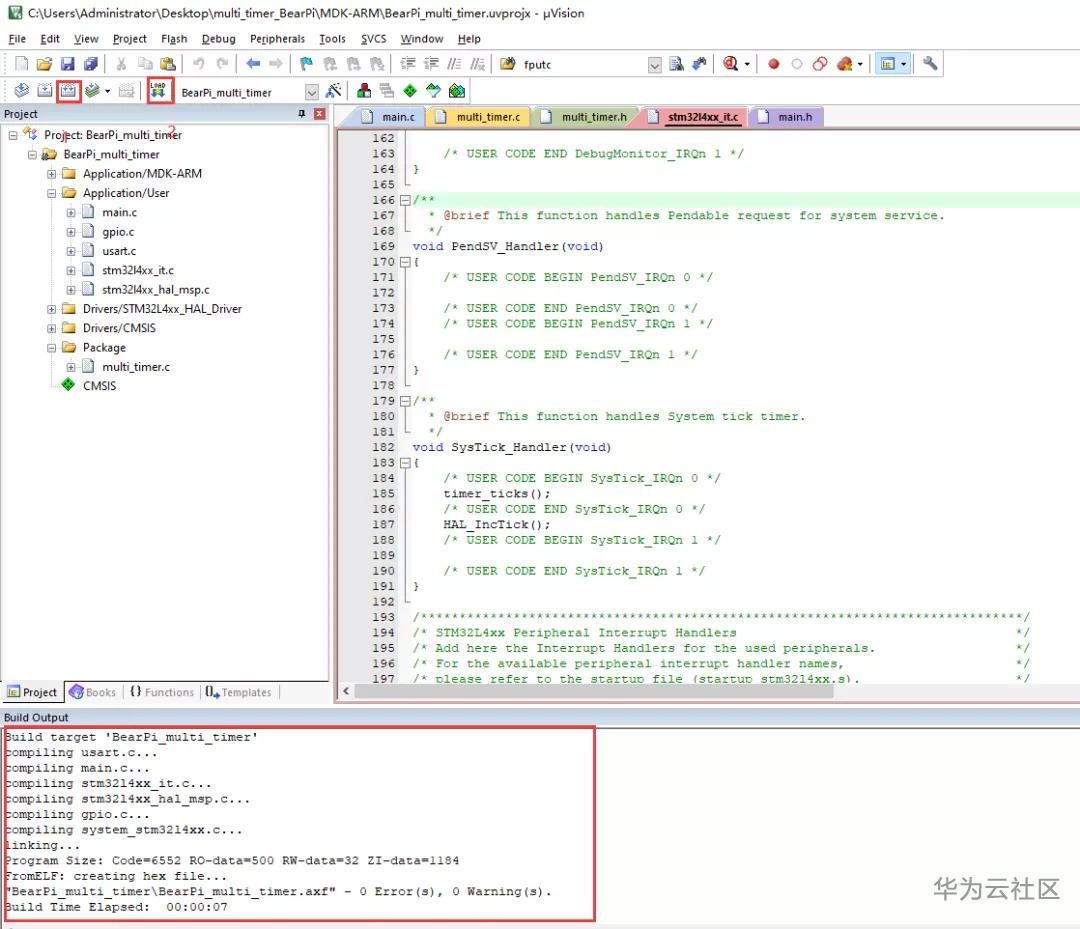Expand main.c includes in tree

[x=71, y=213]
